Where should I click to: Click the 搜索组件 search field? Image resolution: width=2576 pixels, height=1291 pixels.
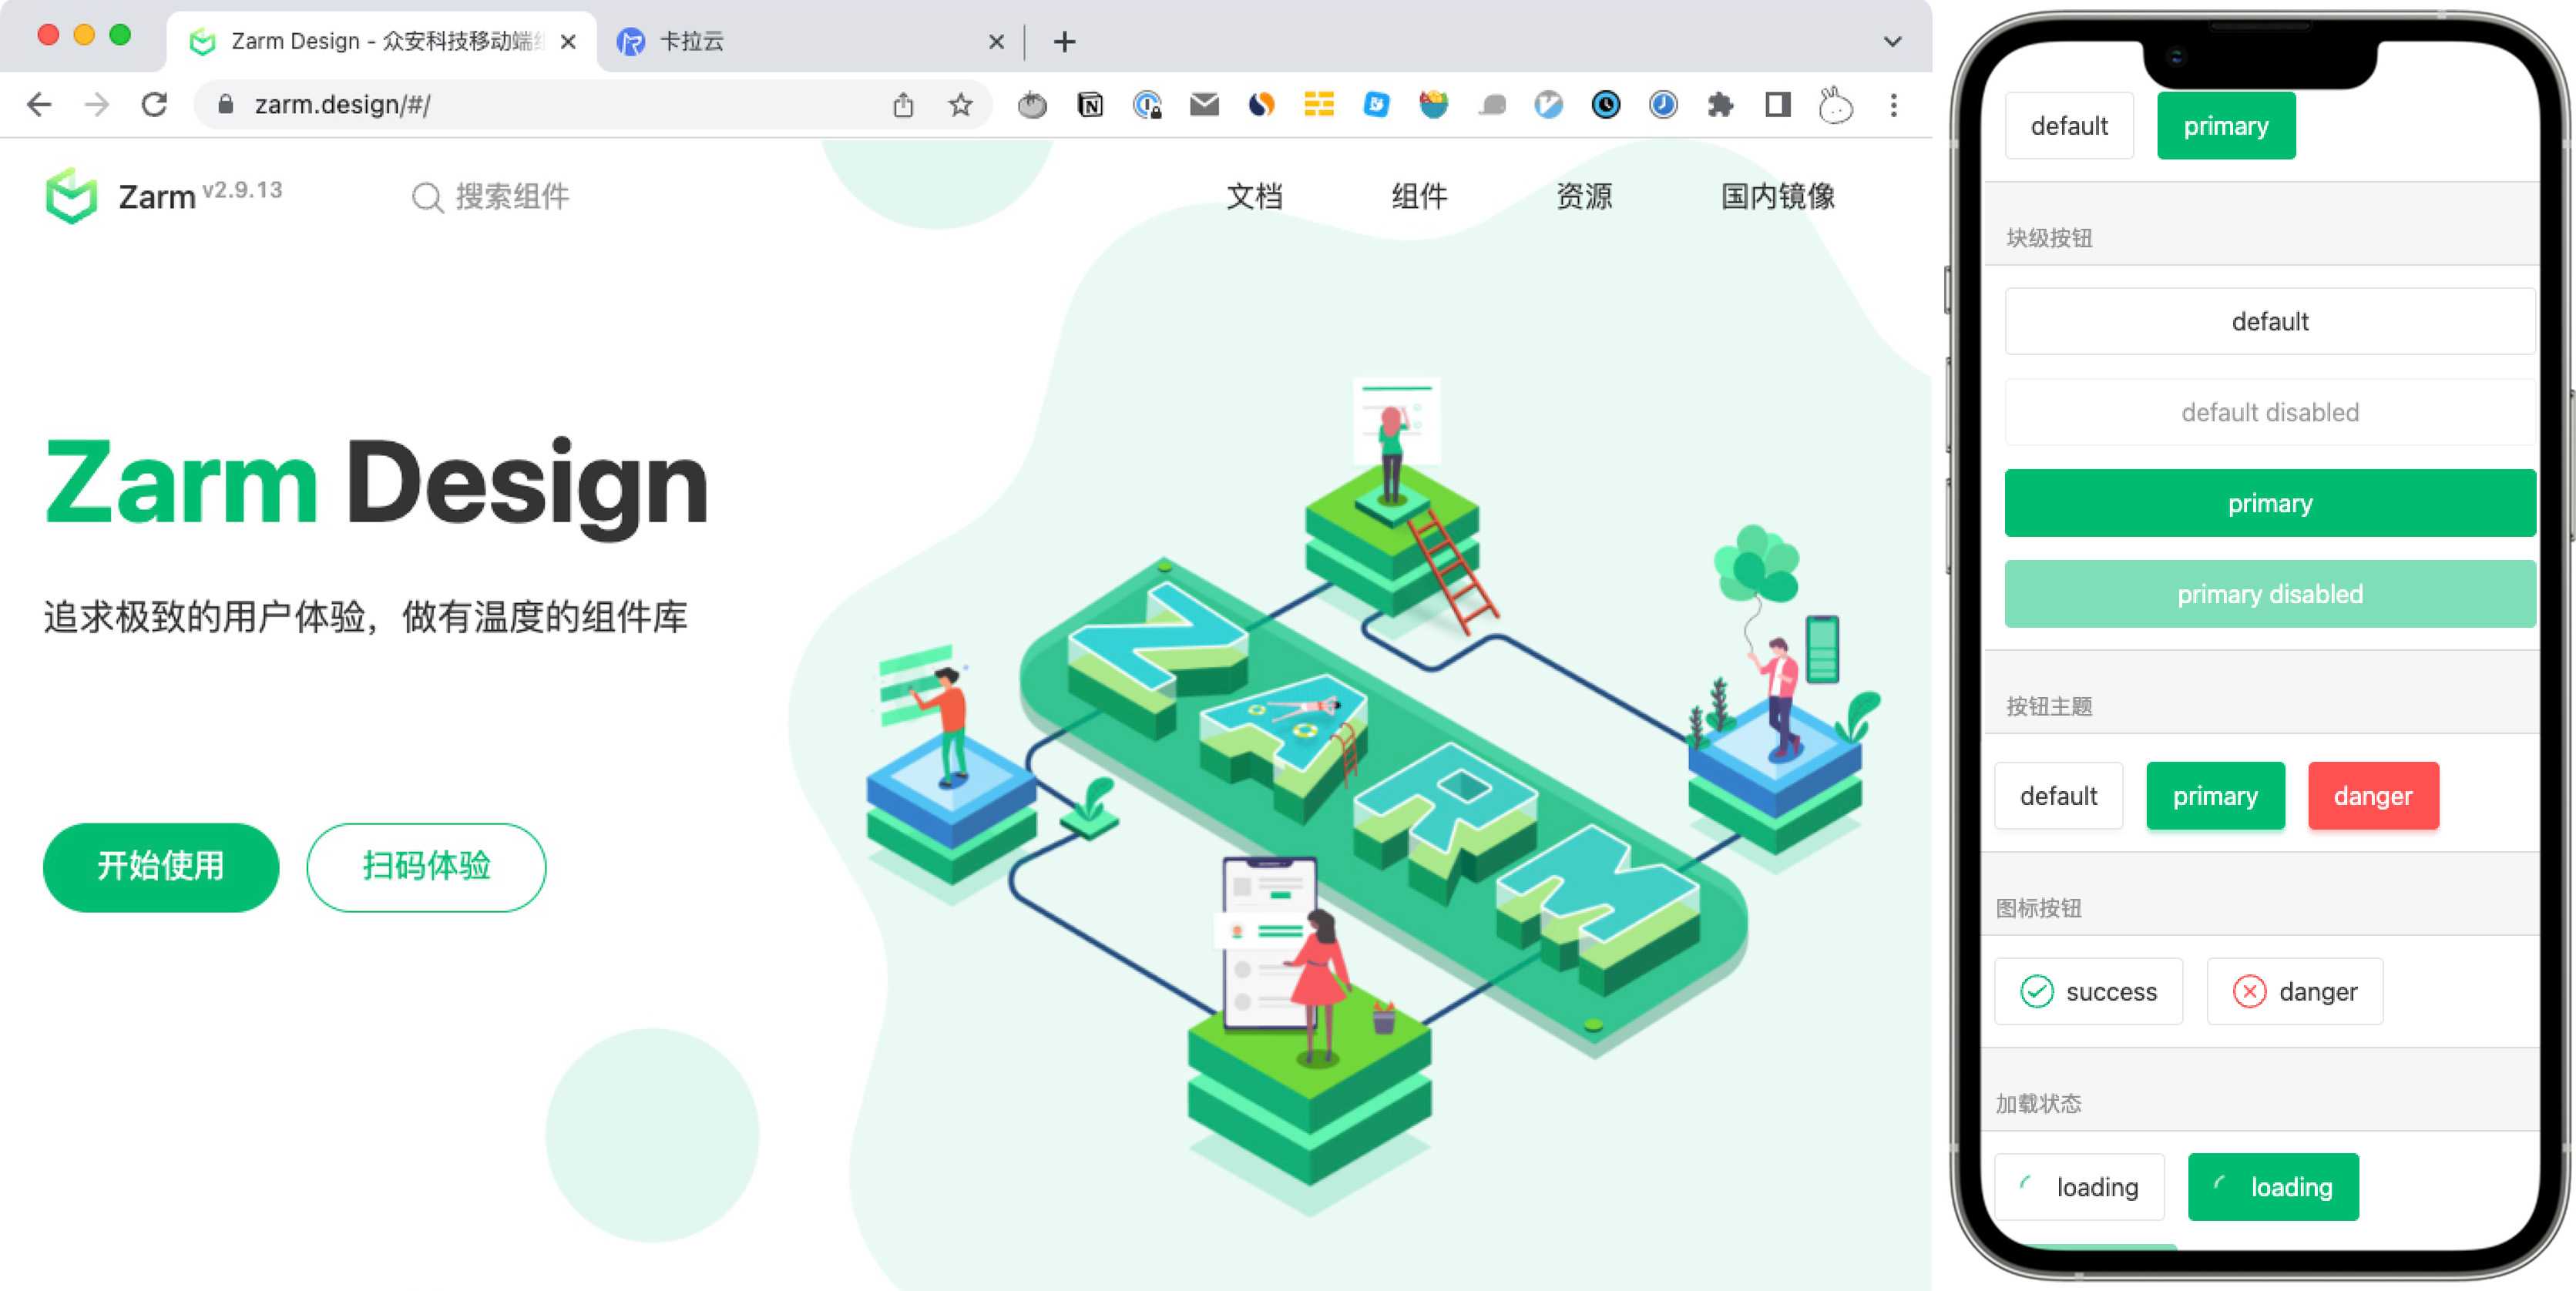click(512, 197)
